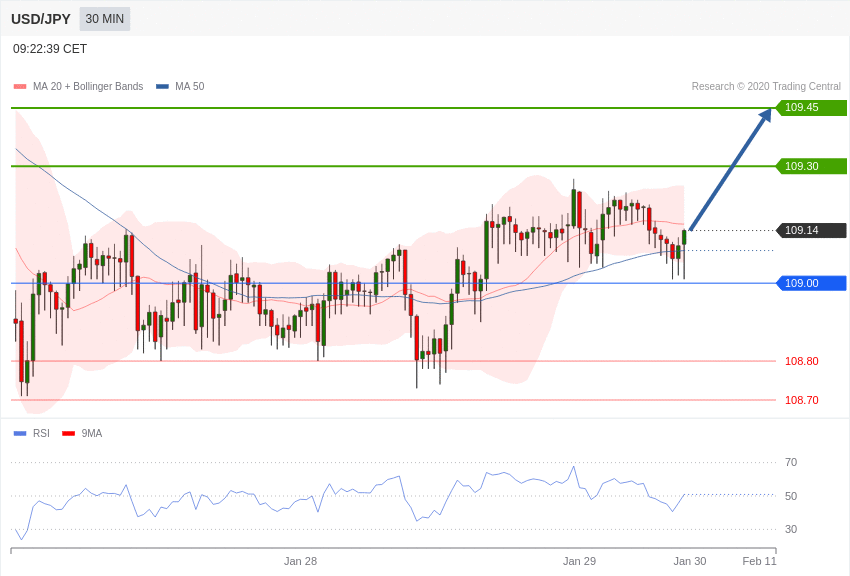
Task: Click the RSI legend label
Action: click(41, 433)
